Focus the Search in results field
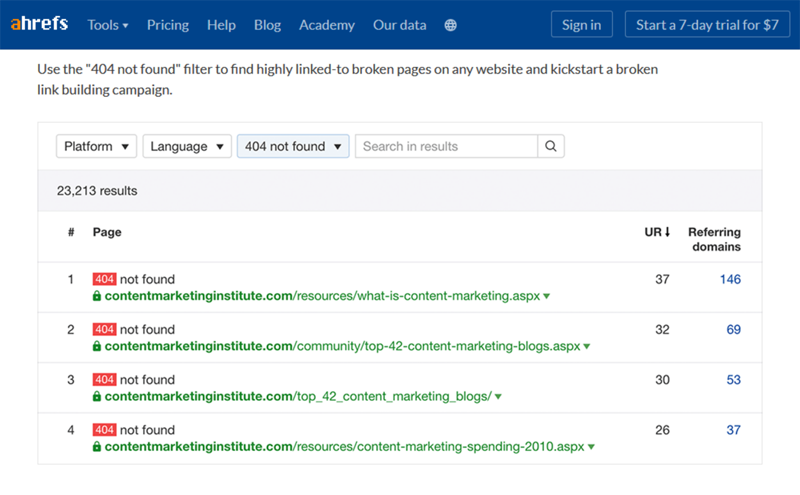This screenshot has height=495, width=800. pos(446,146)
